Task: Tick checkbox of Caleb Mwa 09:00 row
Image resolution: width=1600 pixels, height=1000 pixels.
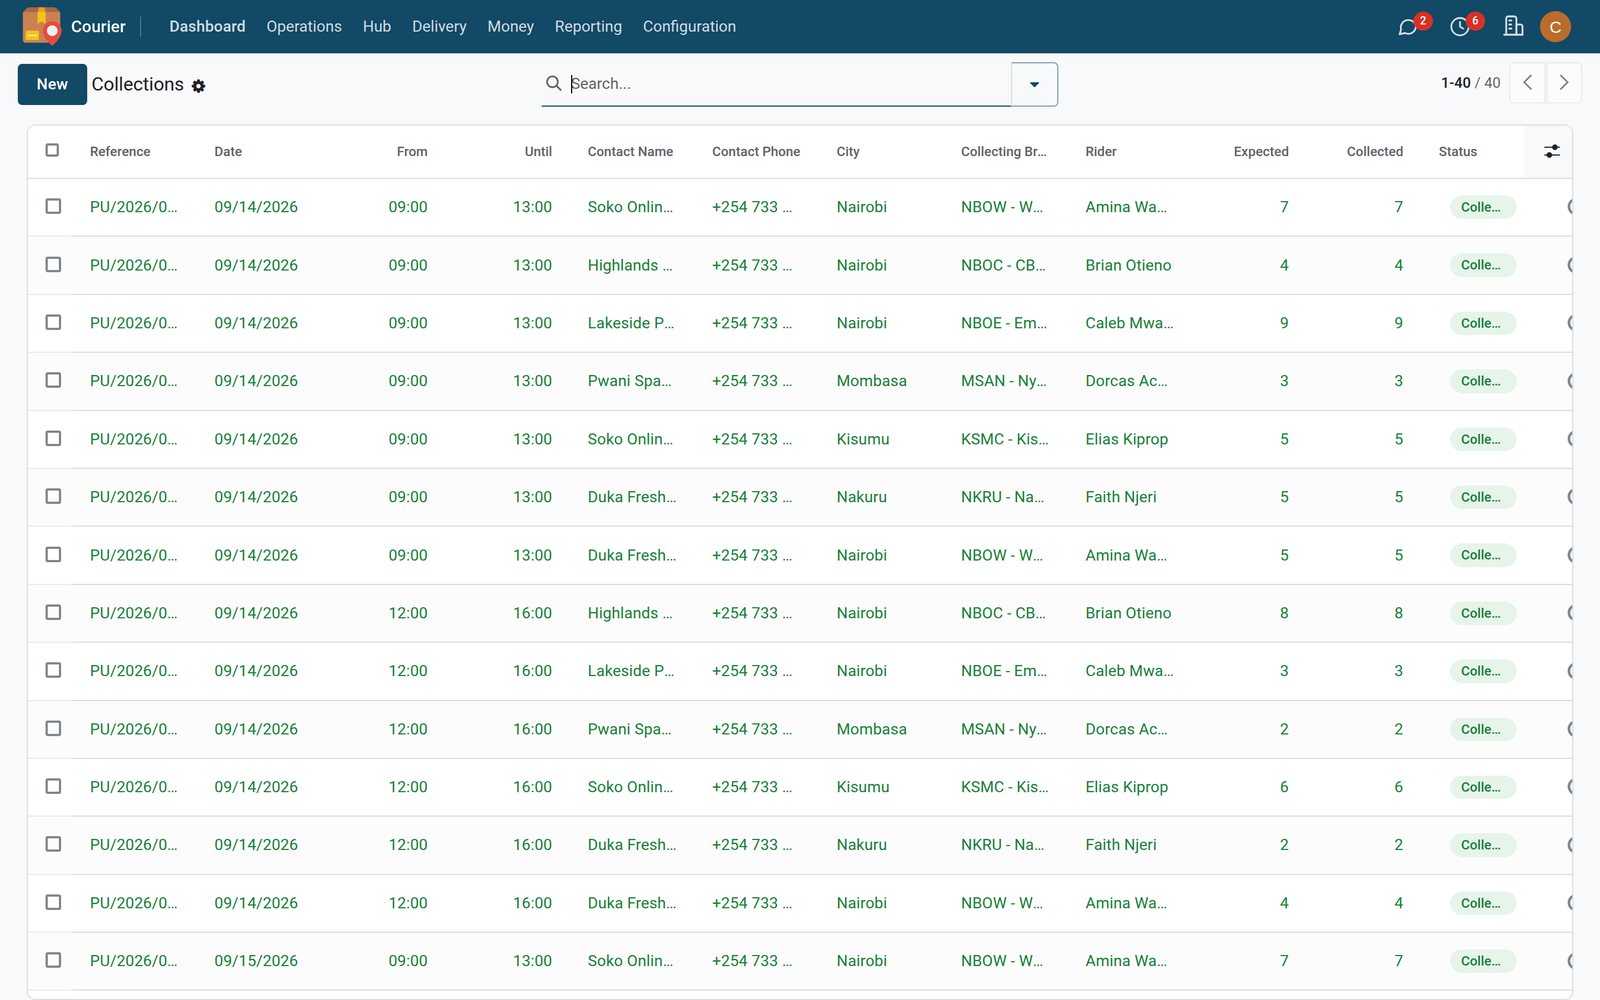Action: (x=53, y=322)
